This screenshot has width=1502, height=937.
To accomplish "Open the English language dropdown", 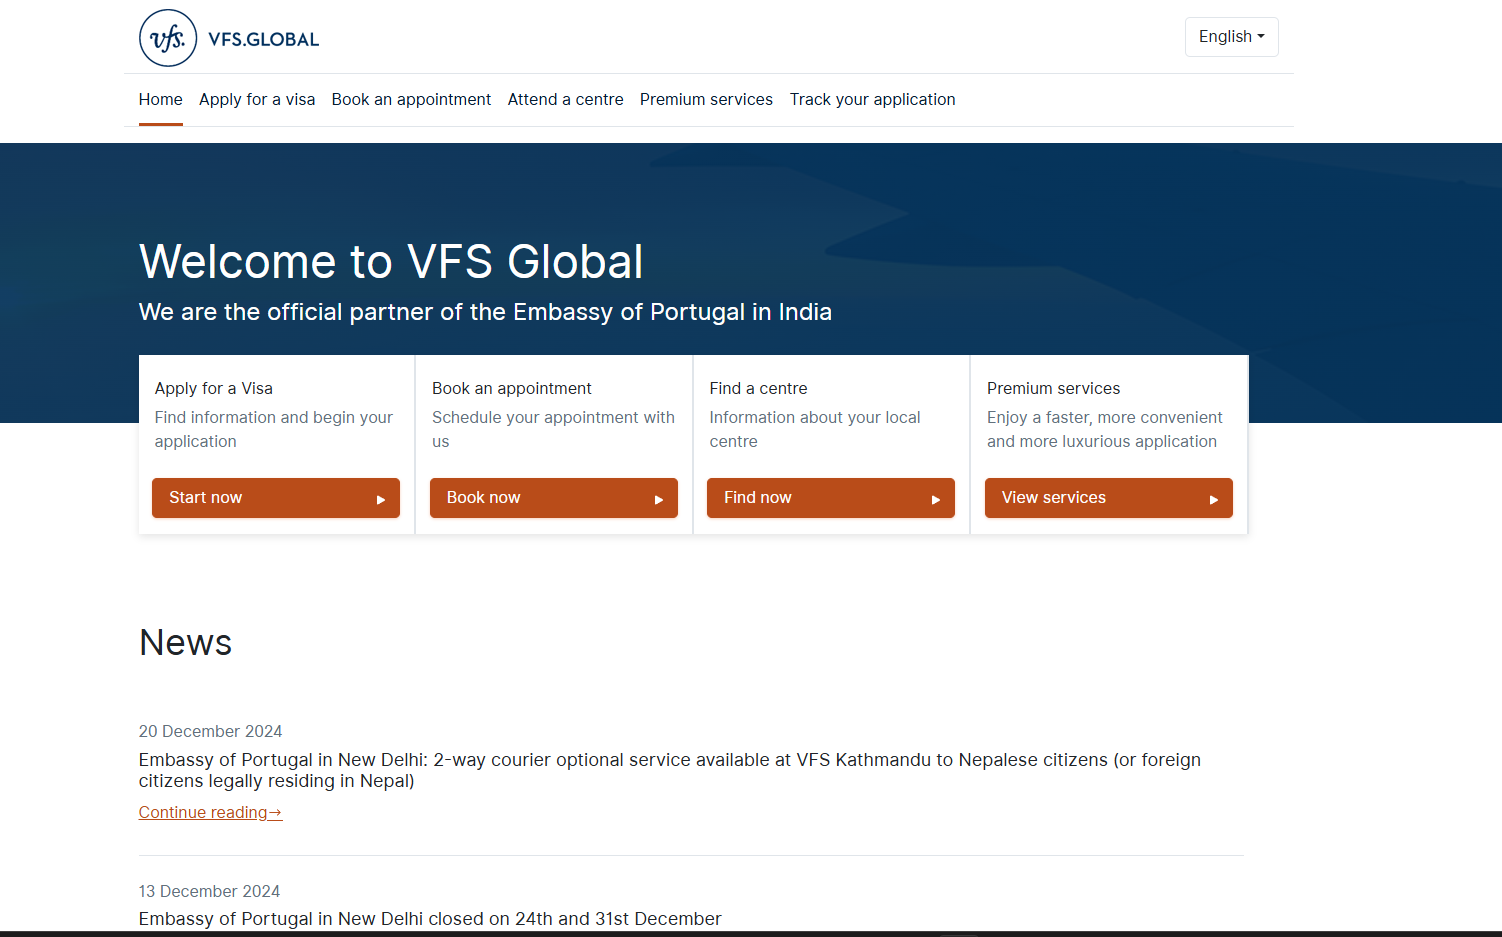I will coord(1231,36).
